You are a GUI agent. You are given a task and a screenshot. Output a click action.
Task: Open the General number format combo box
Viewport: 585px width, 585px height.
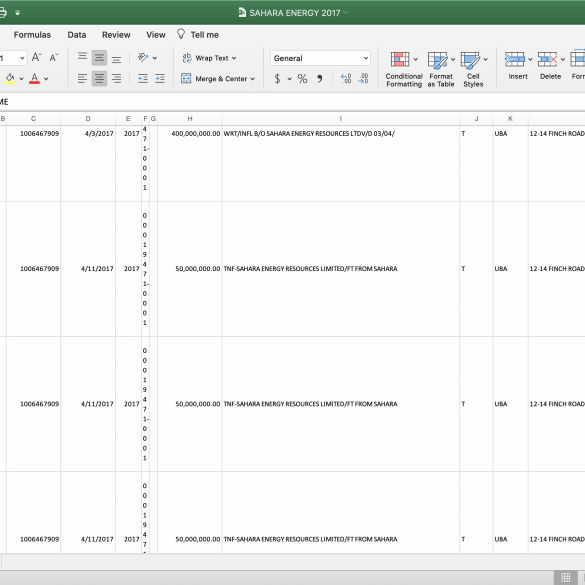click(320, 58)
